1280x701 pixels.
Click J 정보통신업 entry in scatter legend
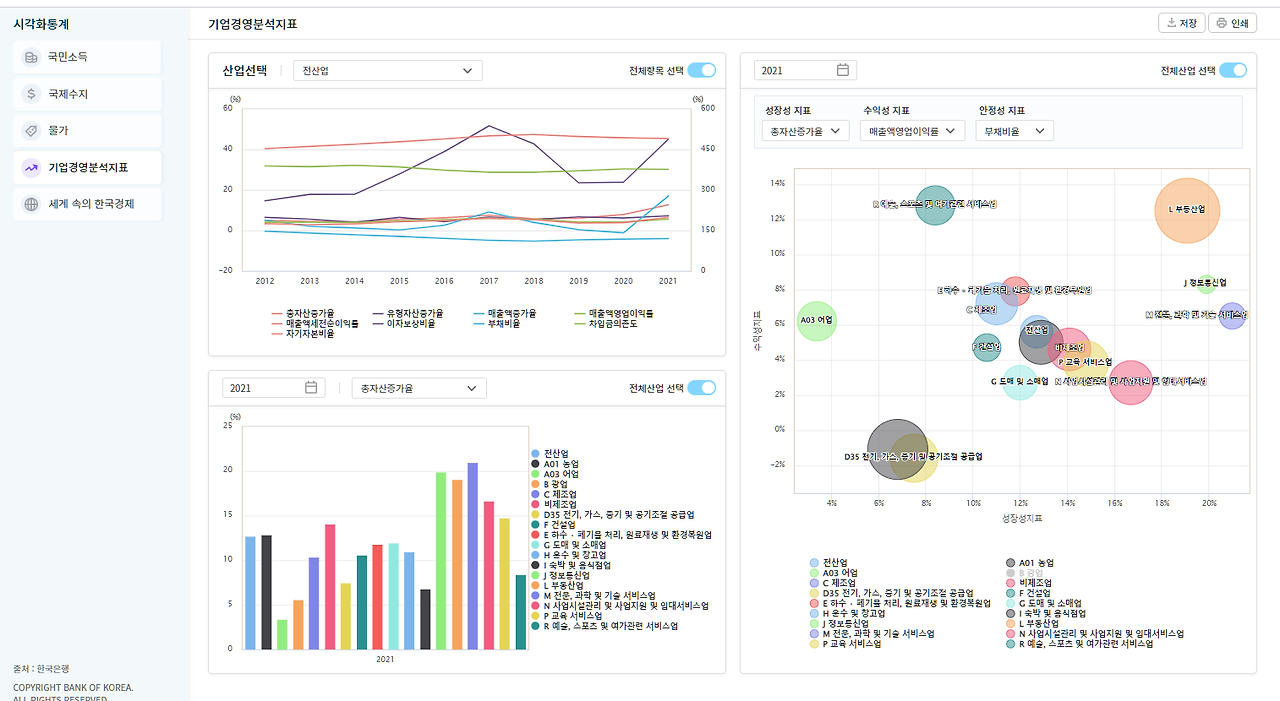(839, 623)
